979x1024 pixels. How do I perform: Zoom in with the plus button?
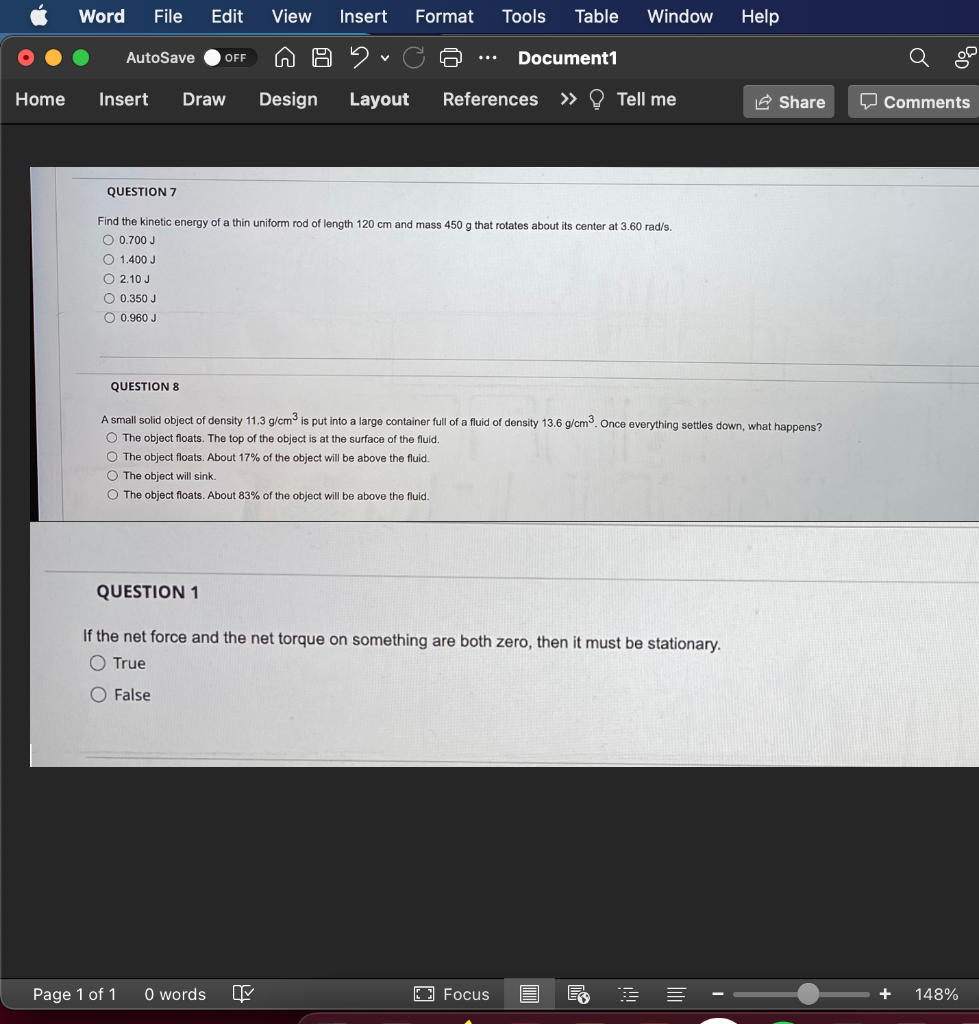coord(885,994)
